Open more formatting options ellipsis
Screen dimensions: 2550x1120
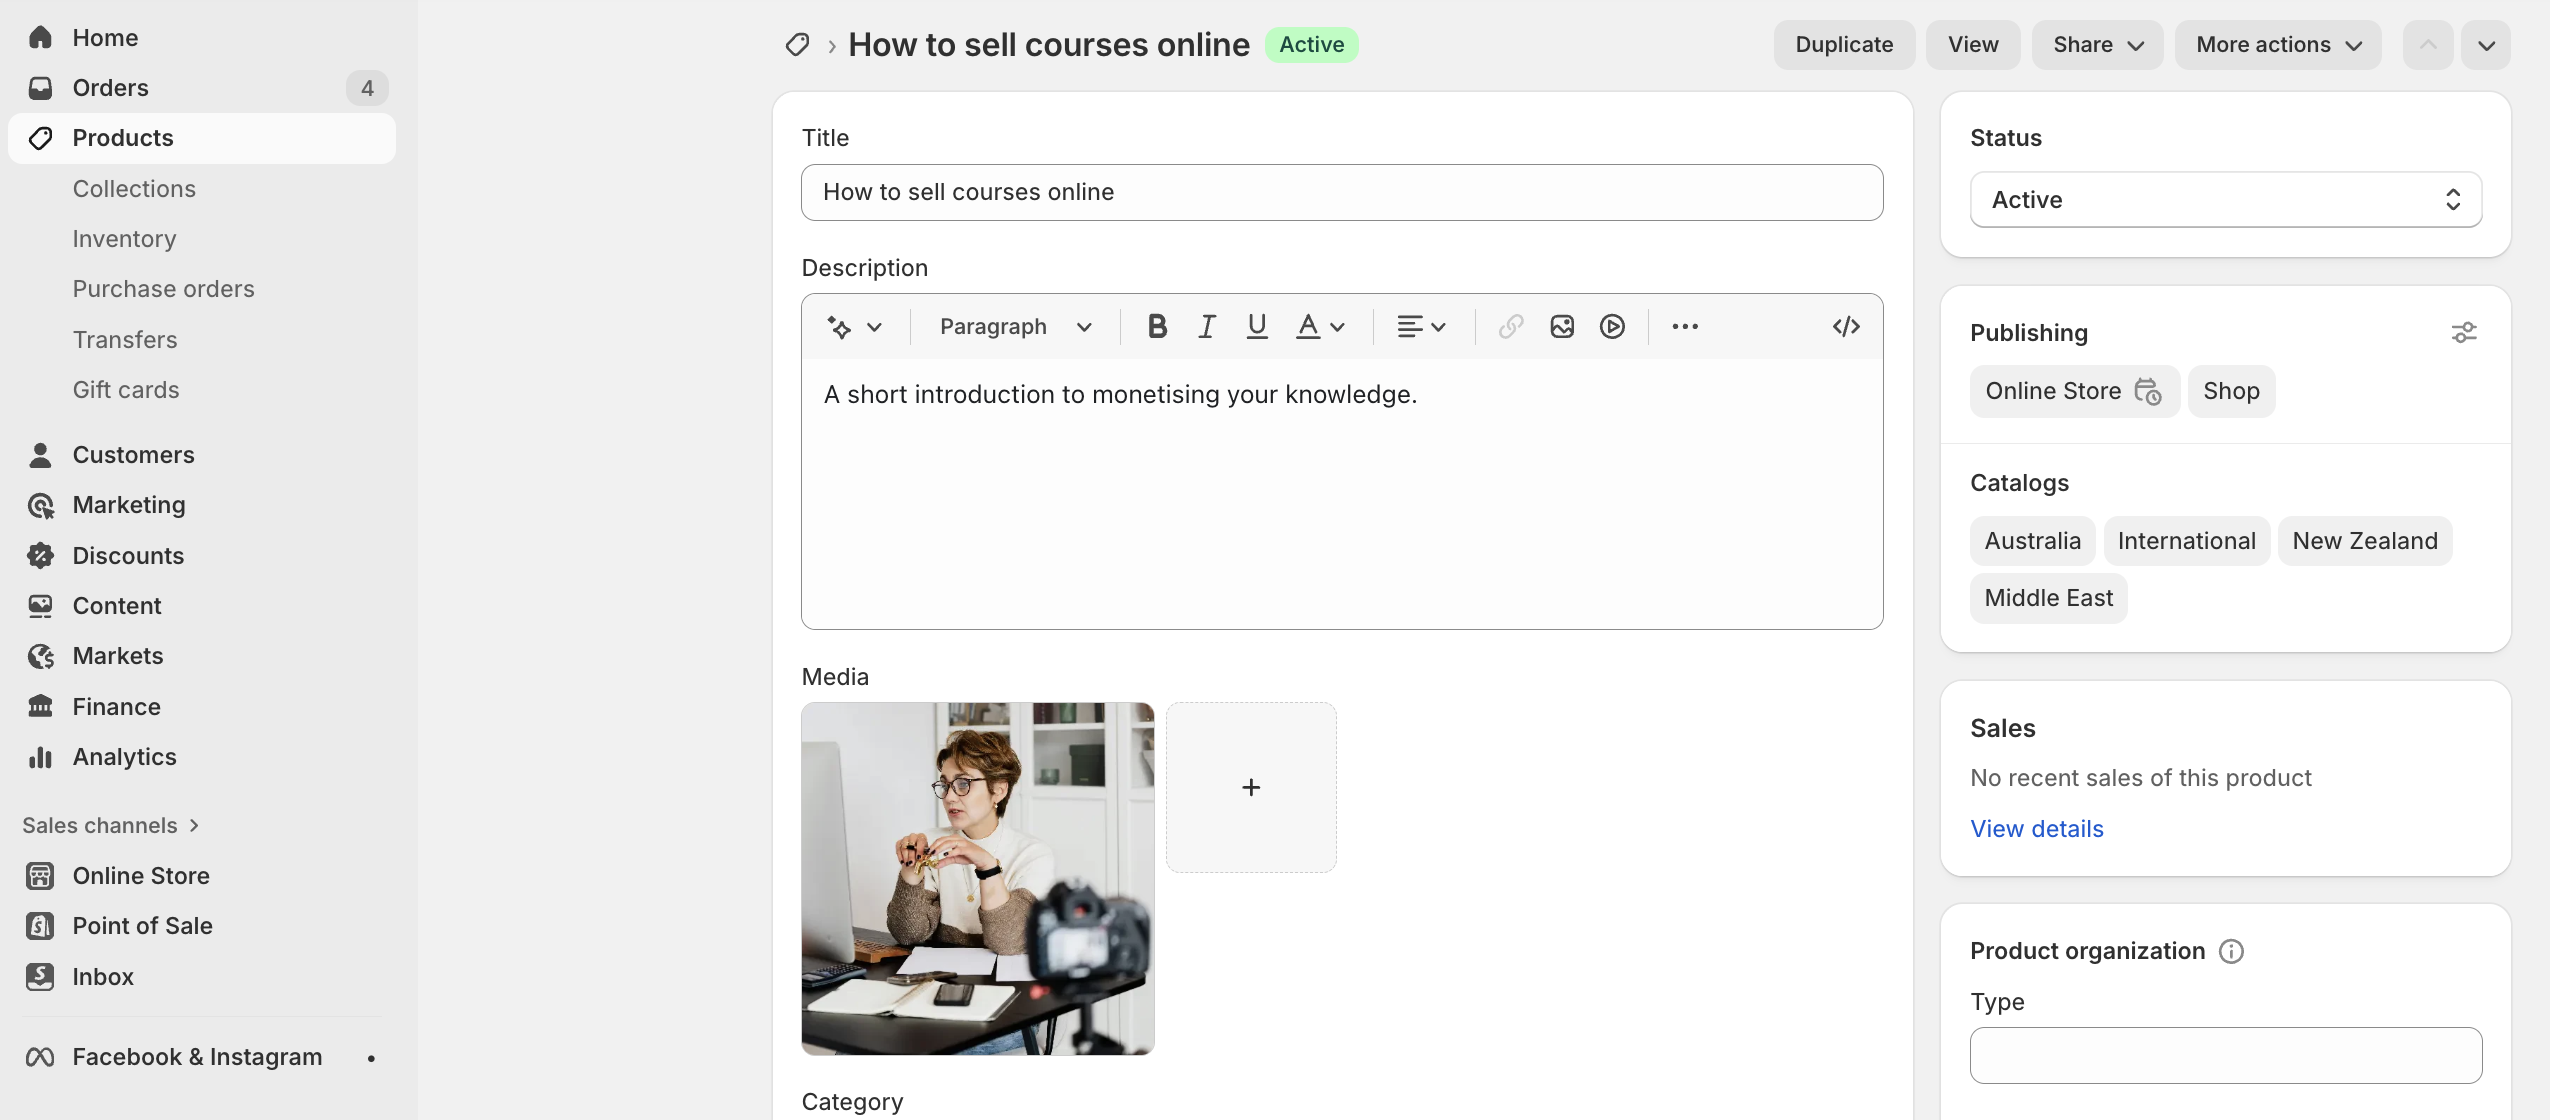coord(1685,327)
